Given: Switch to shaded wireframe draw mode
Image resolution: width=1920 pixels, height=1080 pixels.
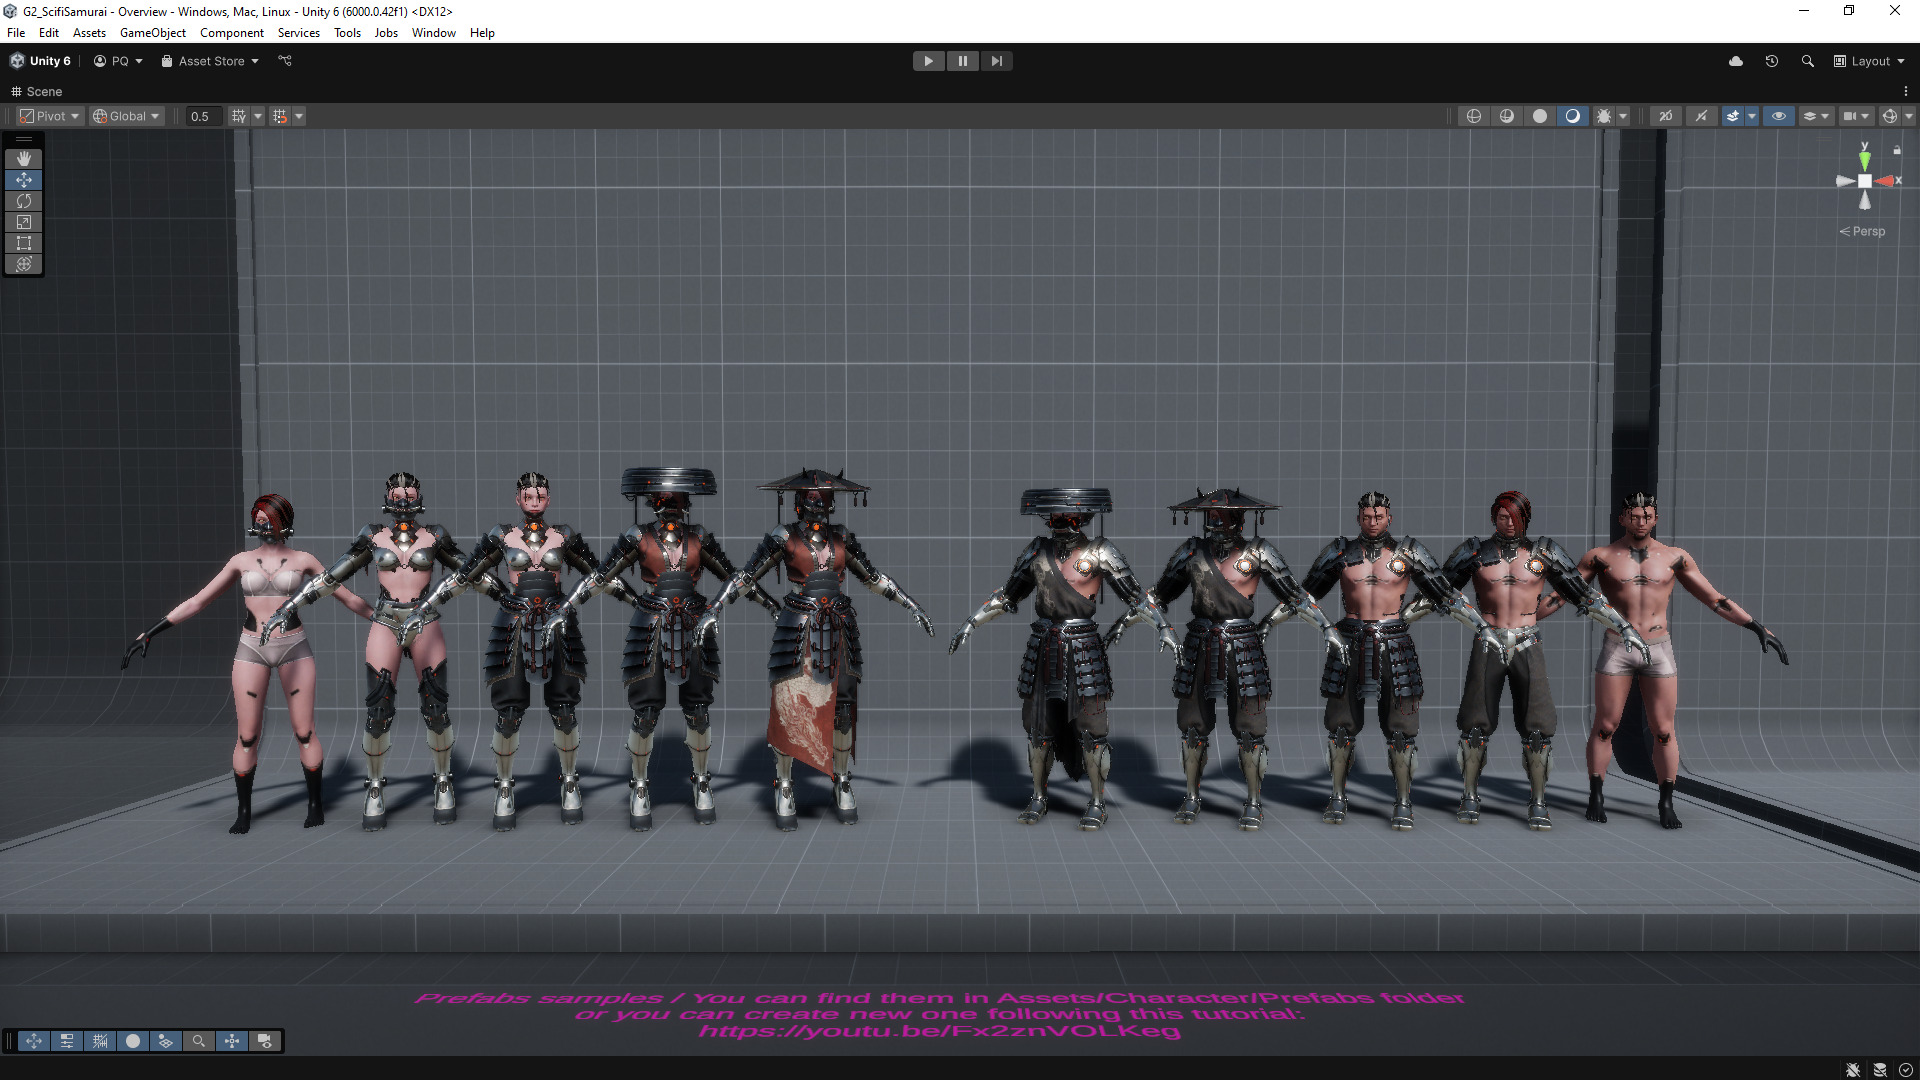Looking at the screenshot, I should [x=1506, y=116].
